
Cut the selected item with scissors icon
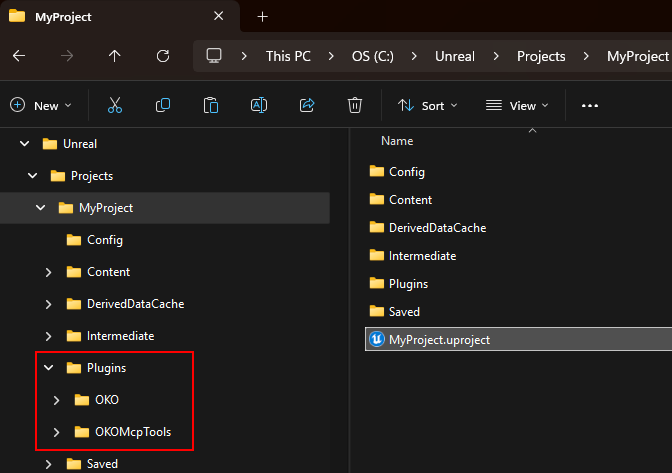coord(115,105)
